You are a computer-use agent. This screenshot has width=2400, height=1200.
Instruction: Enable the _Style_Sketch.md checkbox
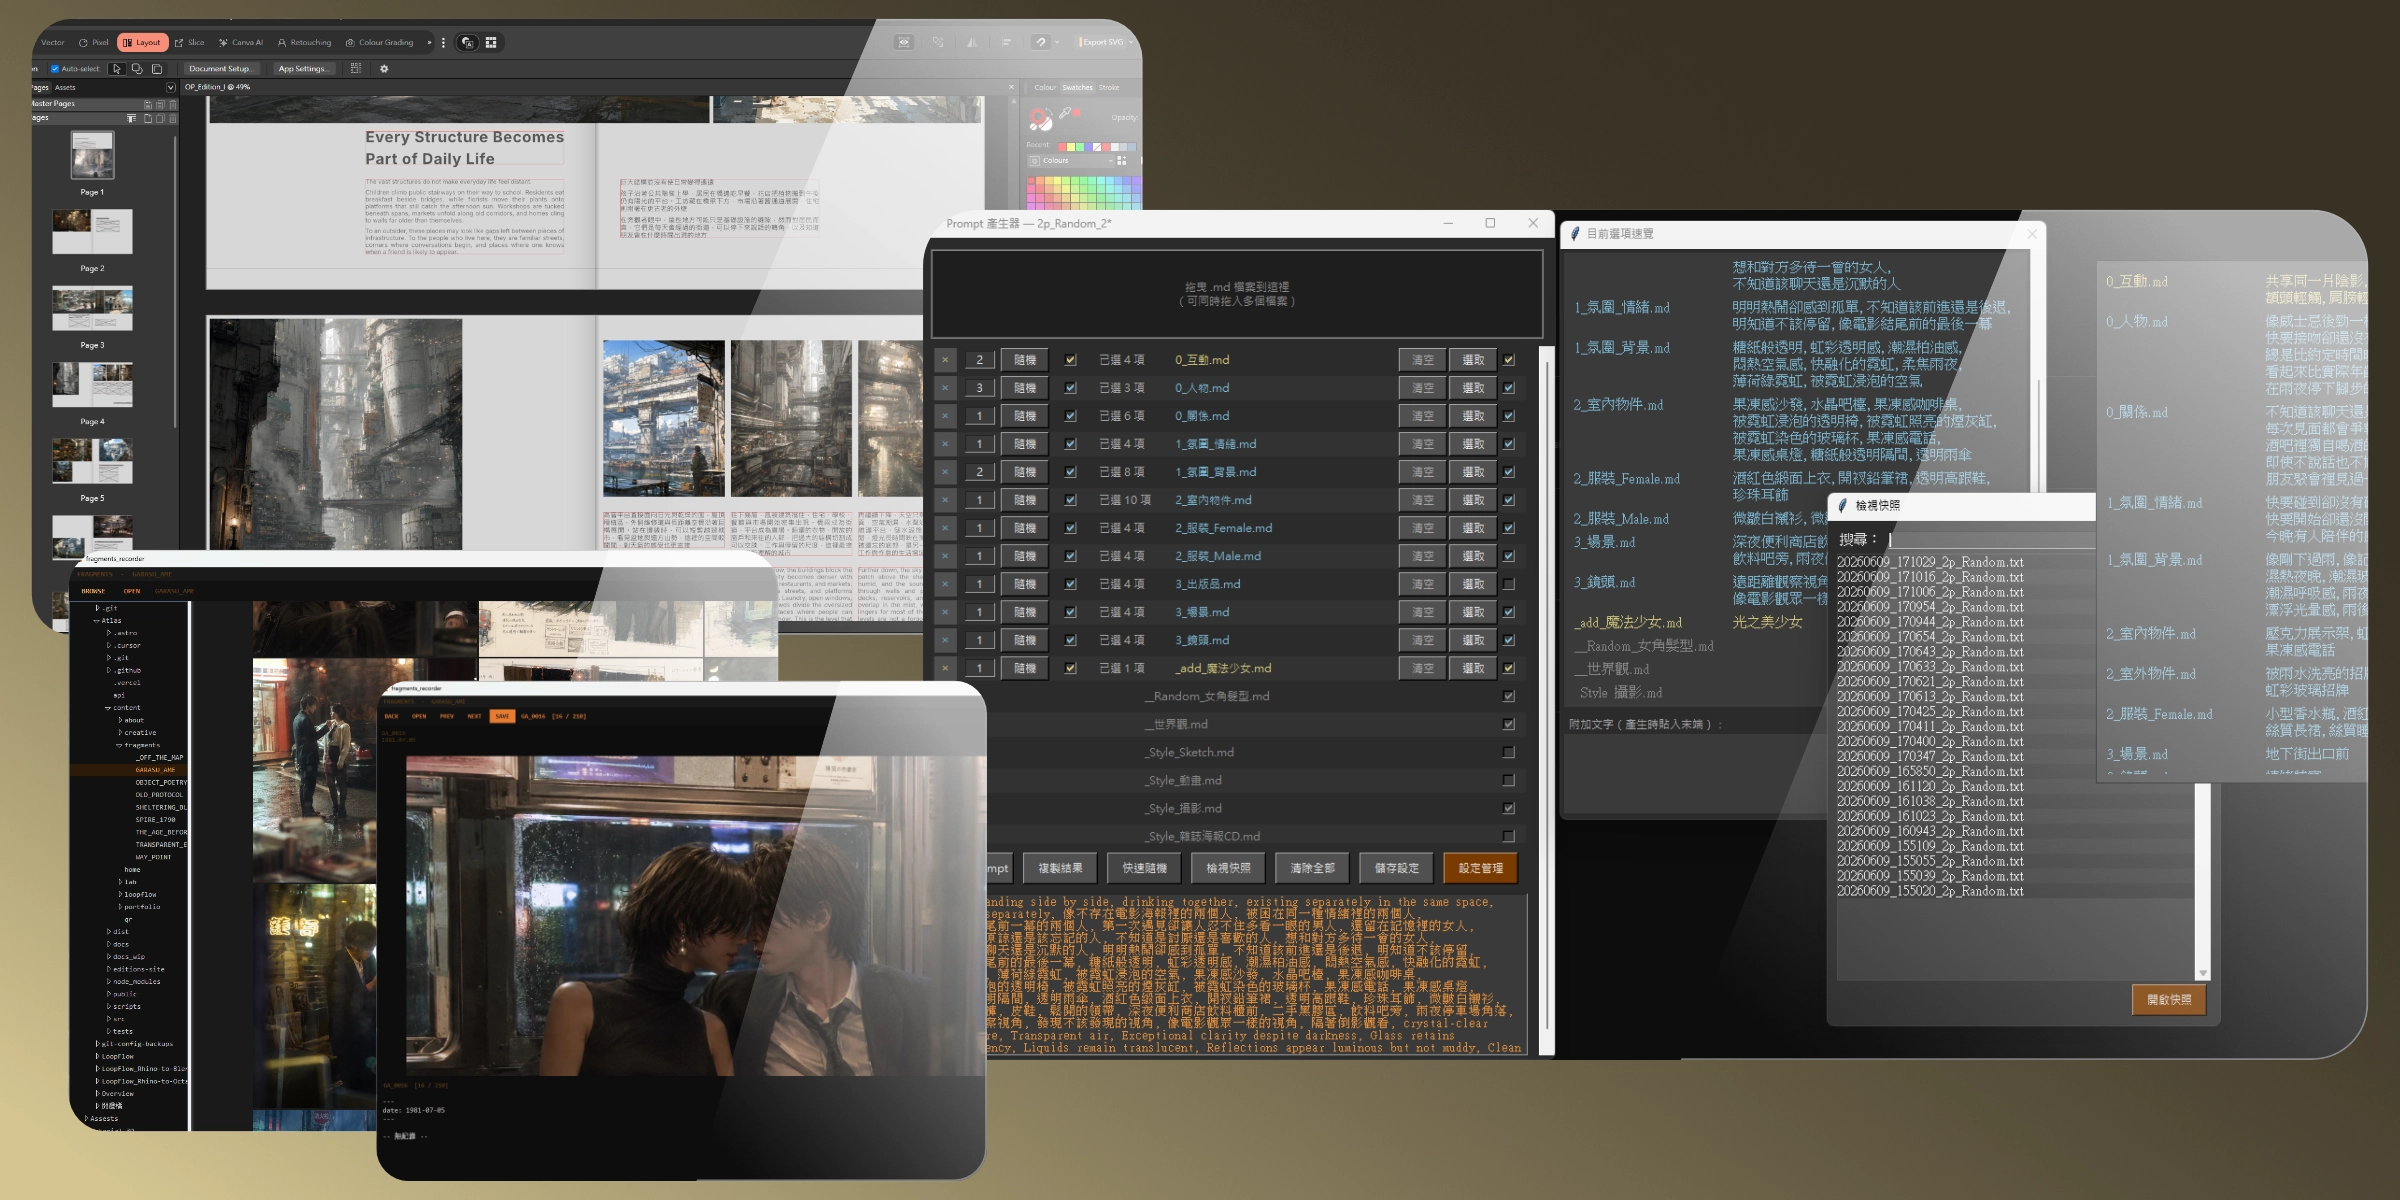tap(1508, 752)
